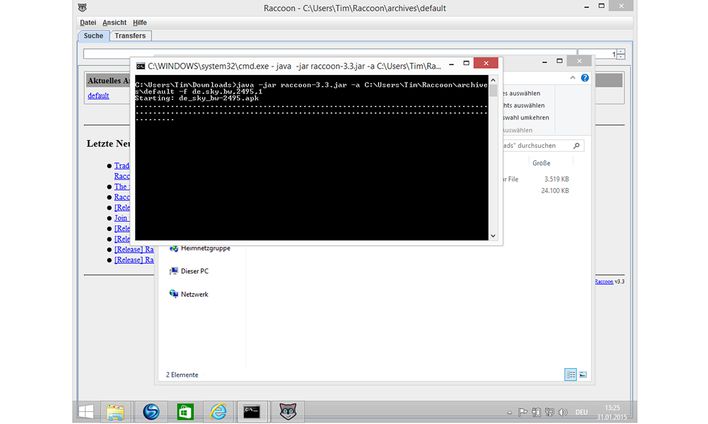Open the default archive link

(98, 96)
